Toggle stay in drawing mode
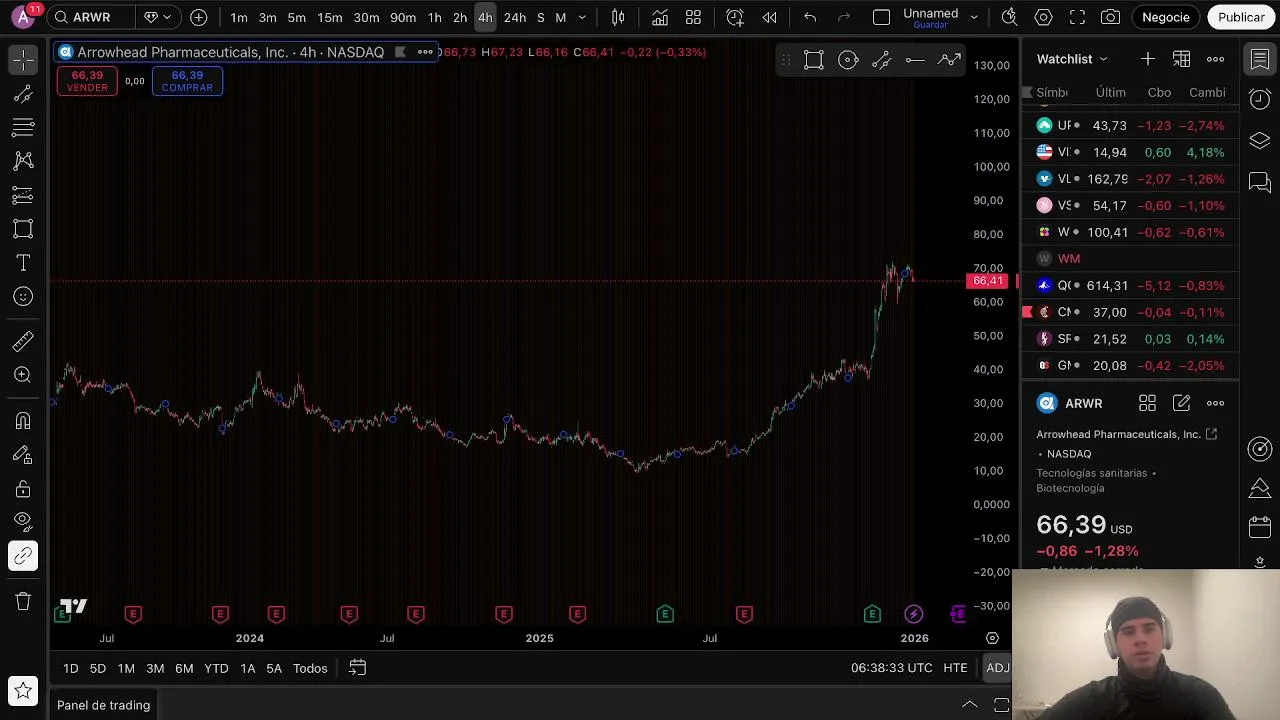Viewport: 1280px width, 720px height. 23,455
